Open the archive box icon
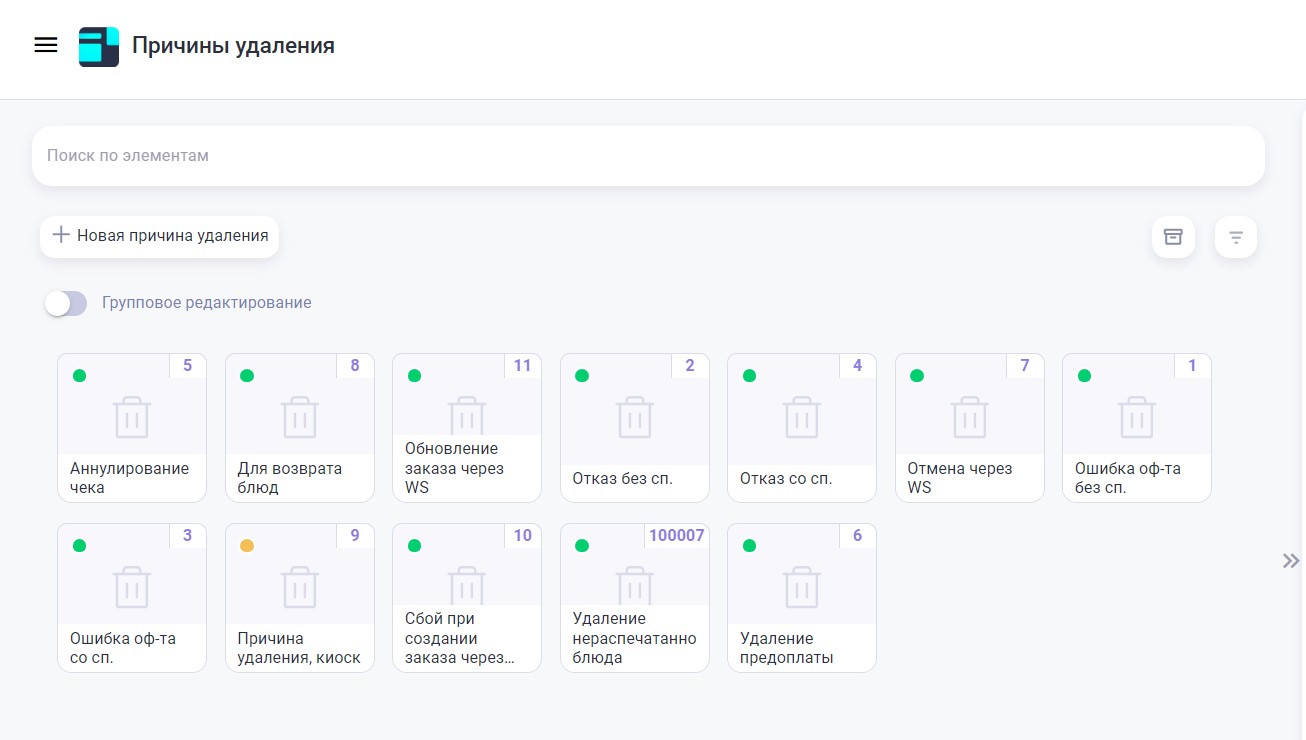 [1173, 237]
